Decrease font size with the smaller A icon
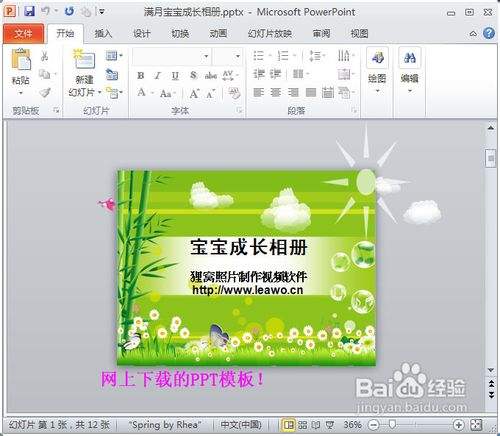This screenshot has width=500, height=436. (x=211, y=94)
